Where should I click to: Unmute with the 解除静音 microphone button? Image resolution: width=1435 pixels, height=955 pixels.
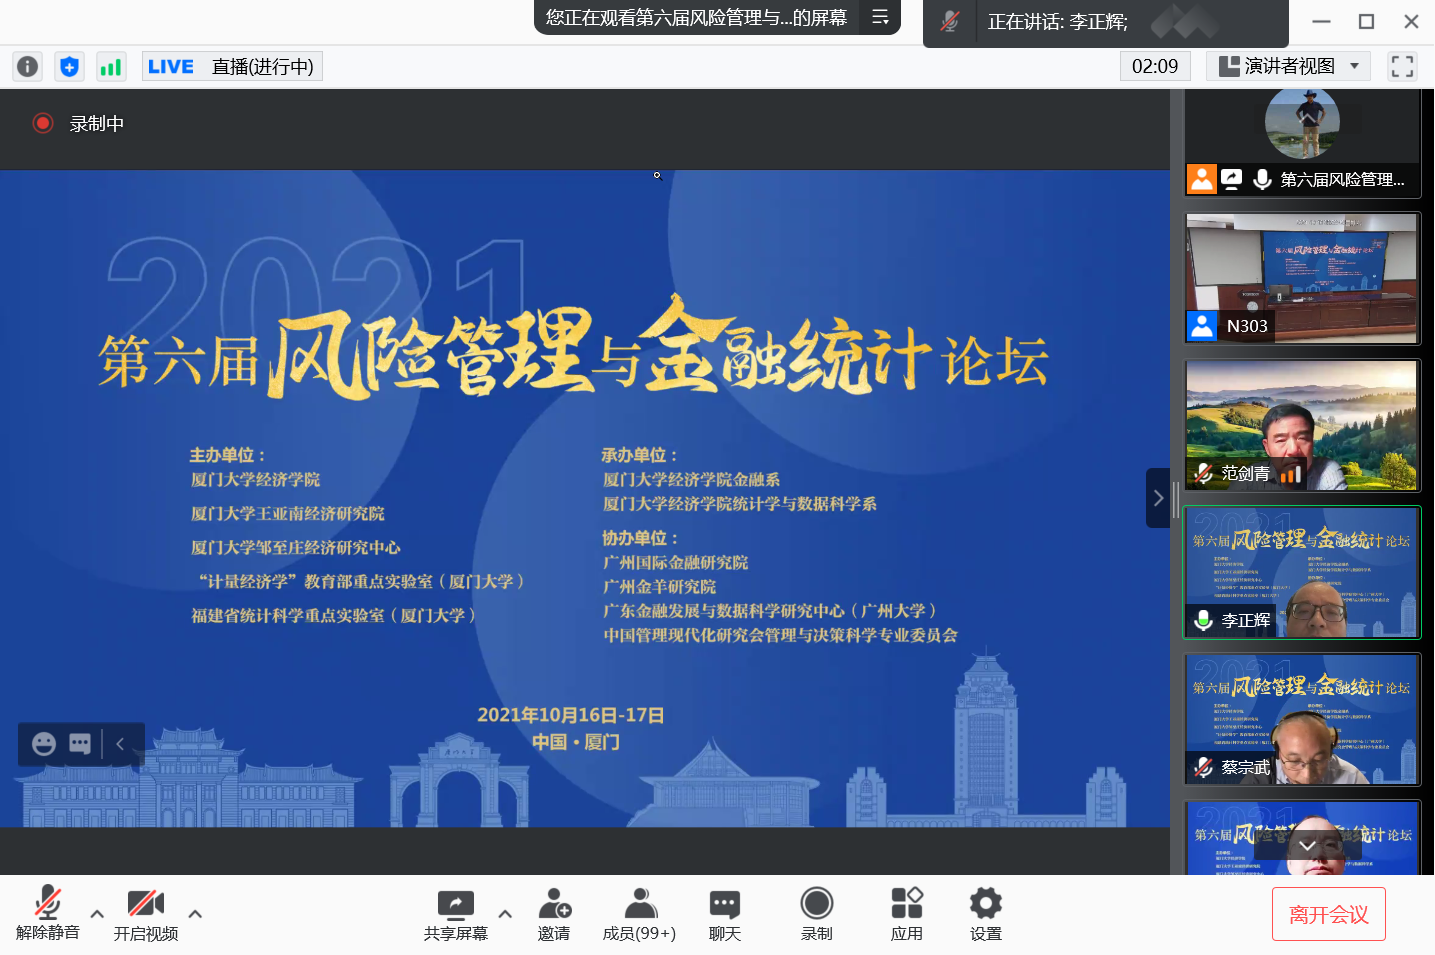(47, 913)
